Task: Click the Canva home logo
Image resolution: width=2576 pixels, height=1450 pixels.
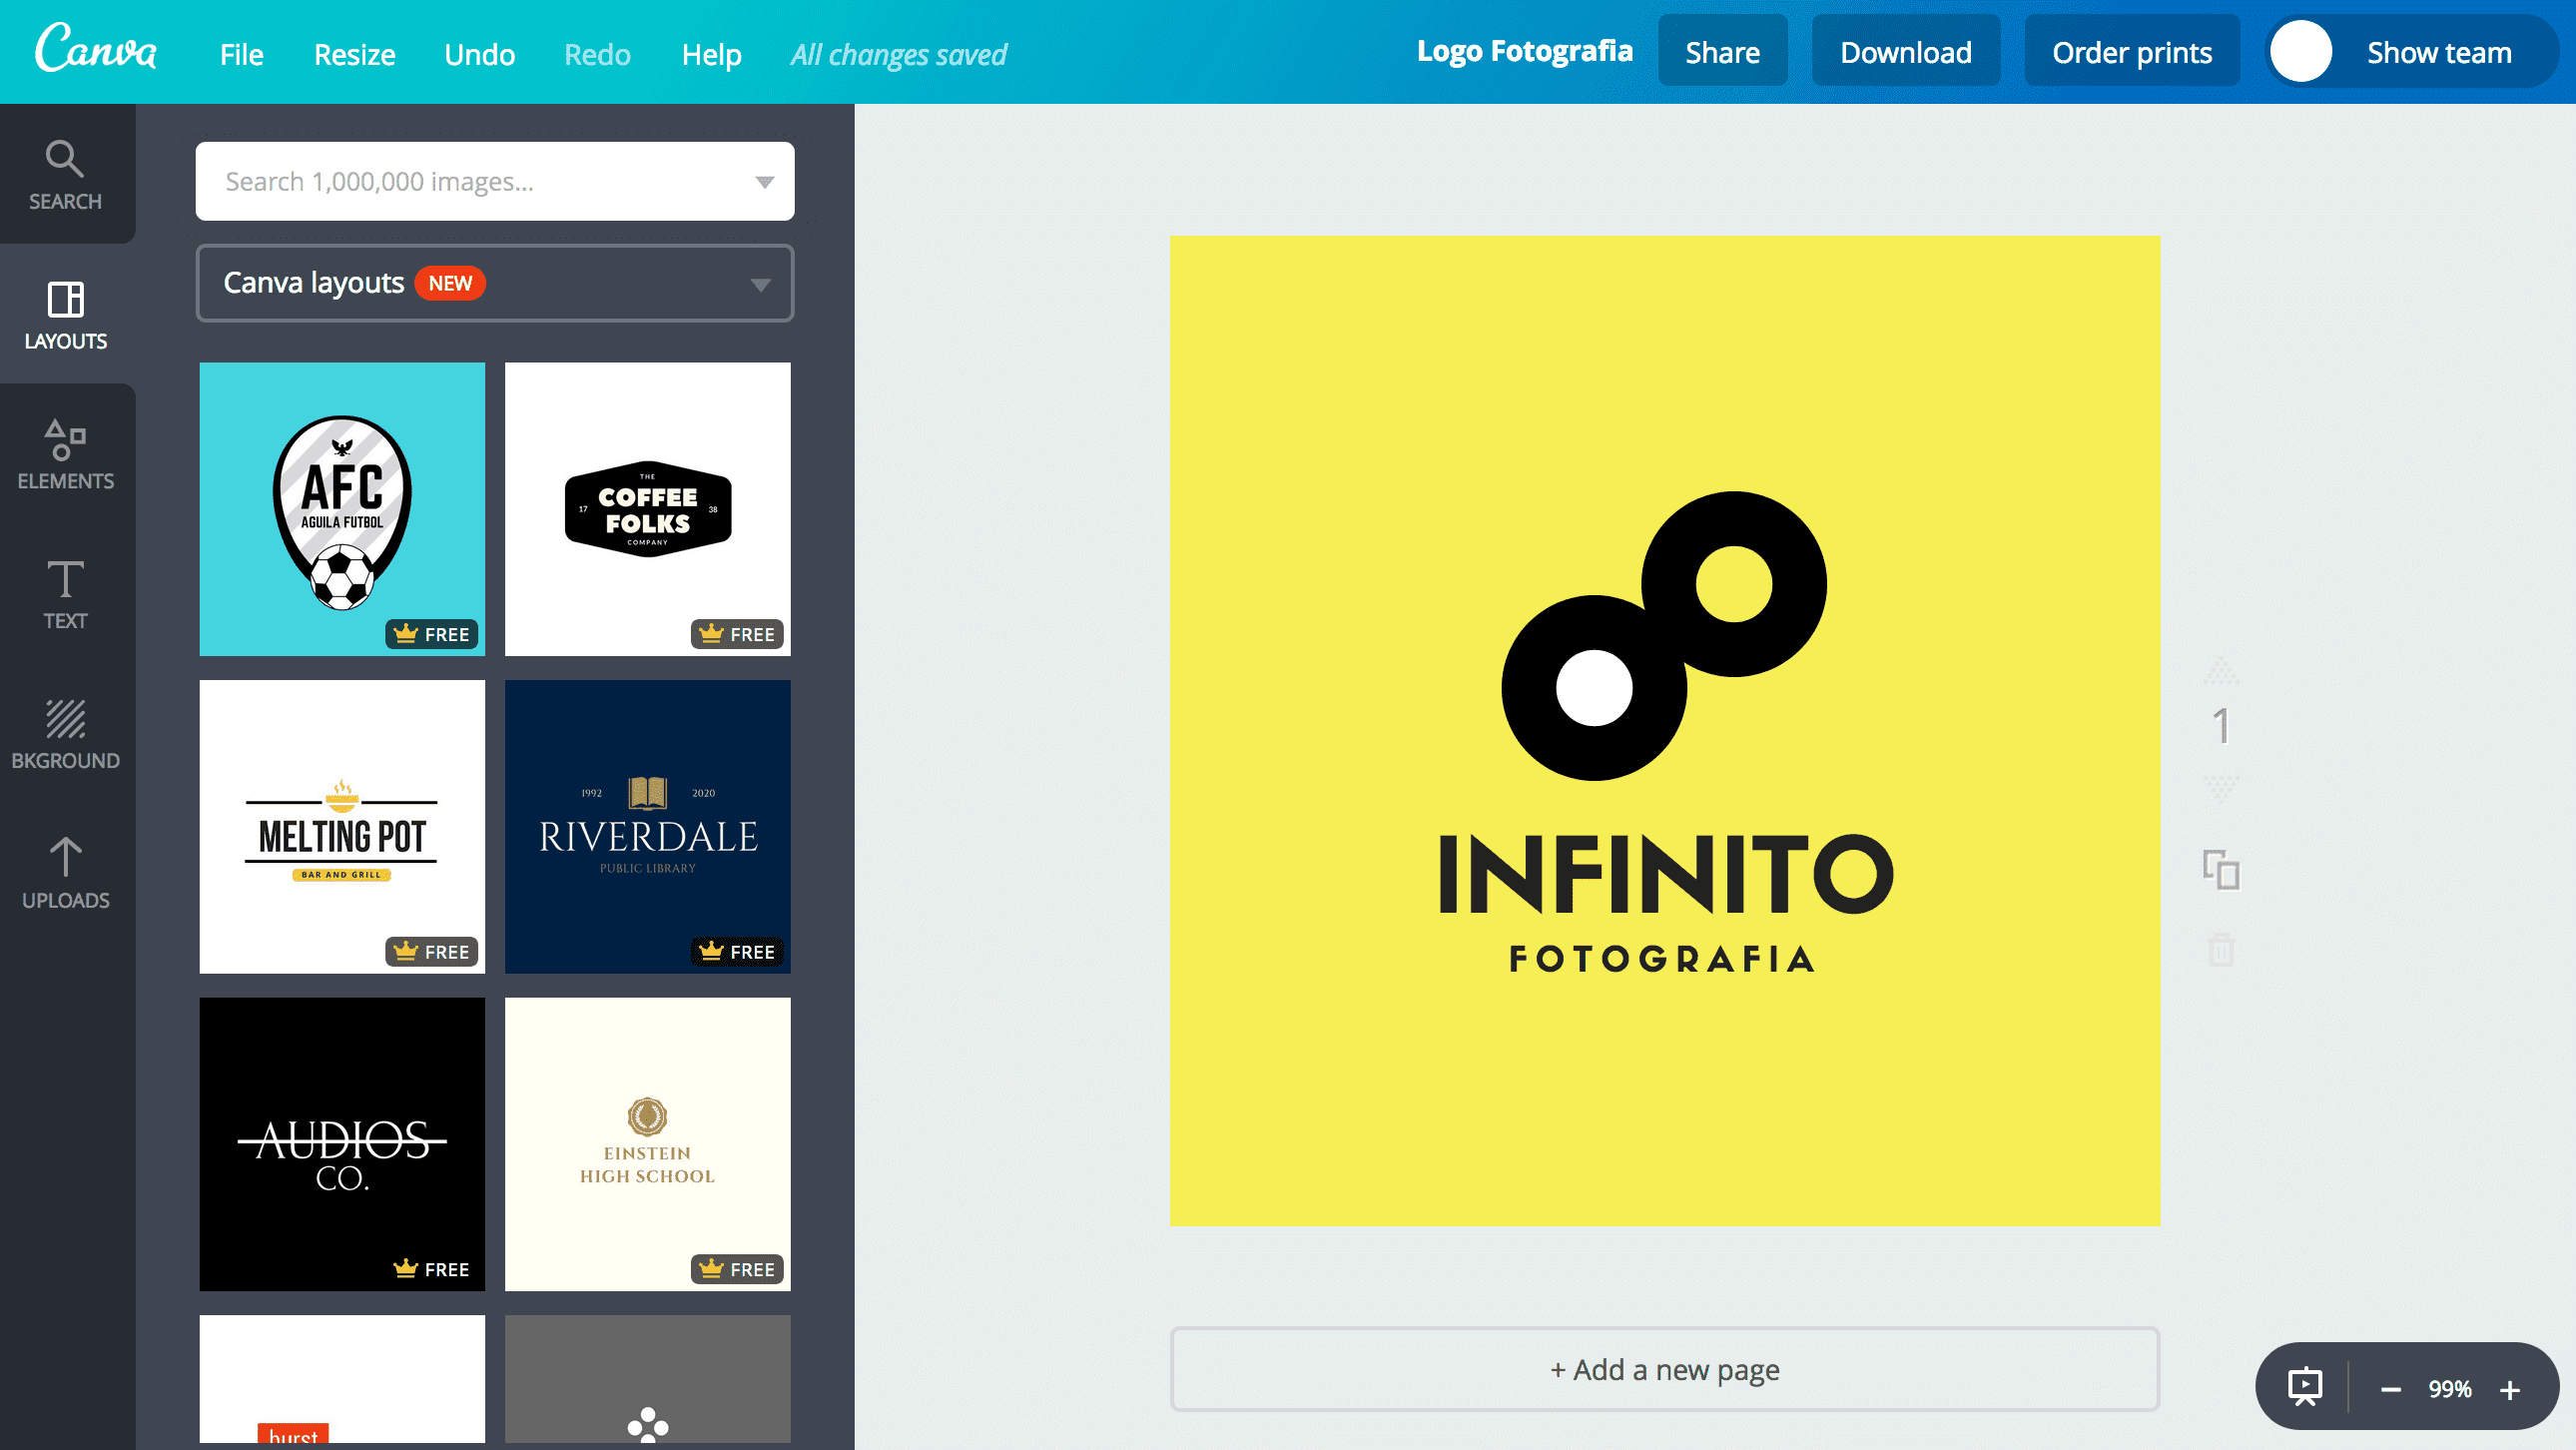Action: pos(96,50)
